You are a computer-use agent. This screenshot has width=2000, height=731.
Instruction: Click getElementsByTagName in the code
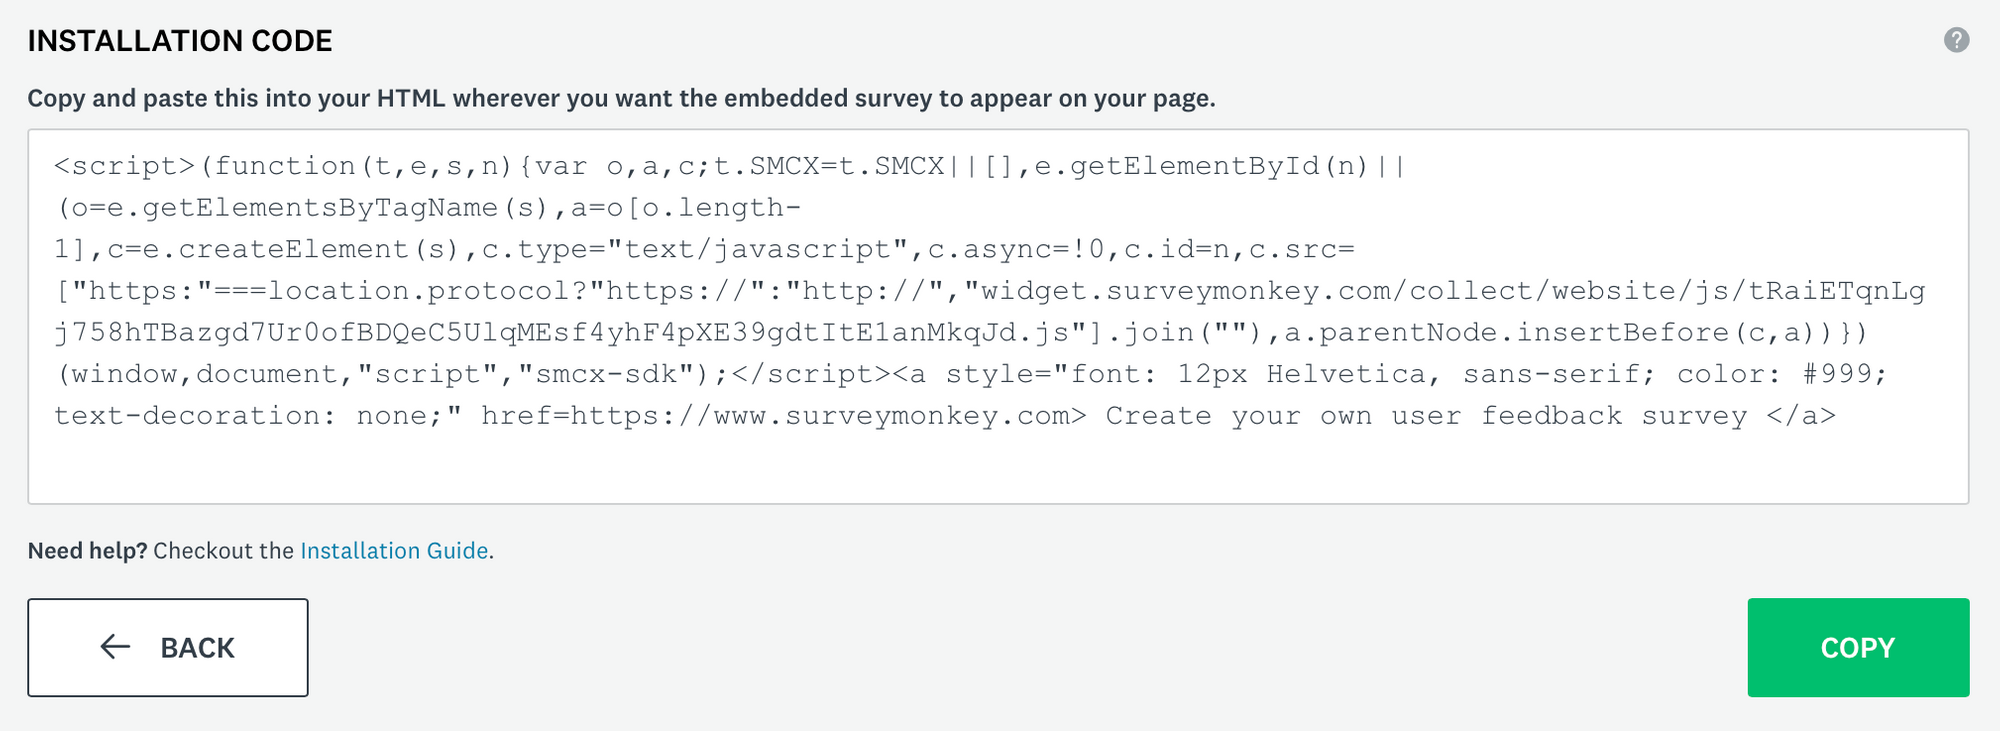[x=320, y=208]
